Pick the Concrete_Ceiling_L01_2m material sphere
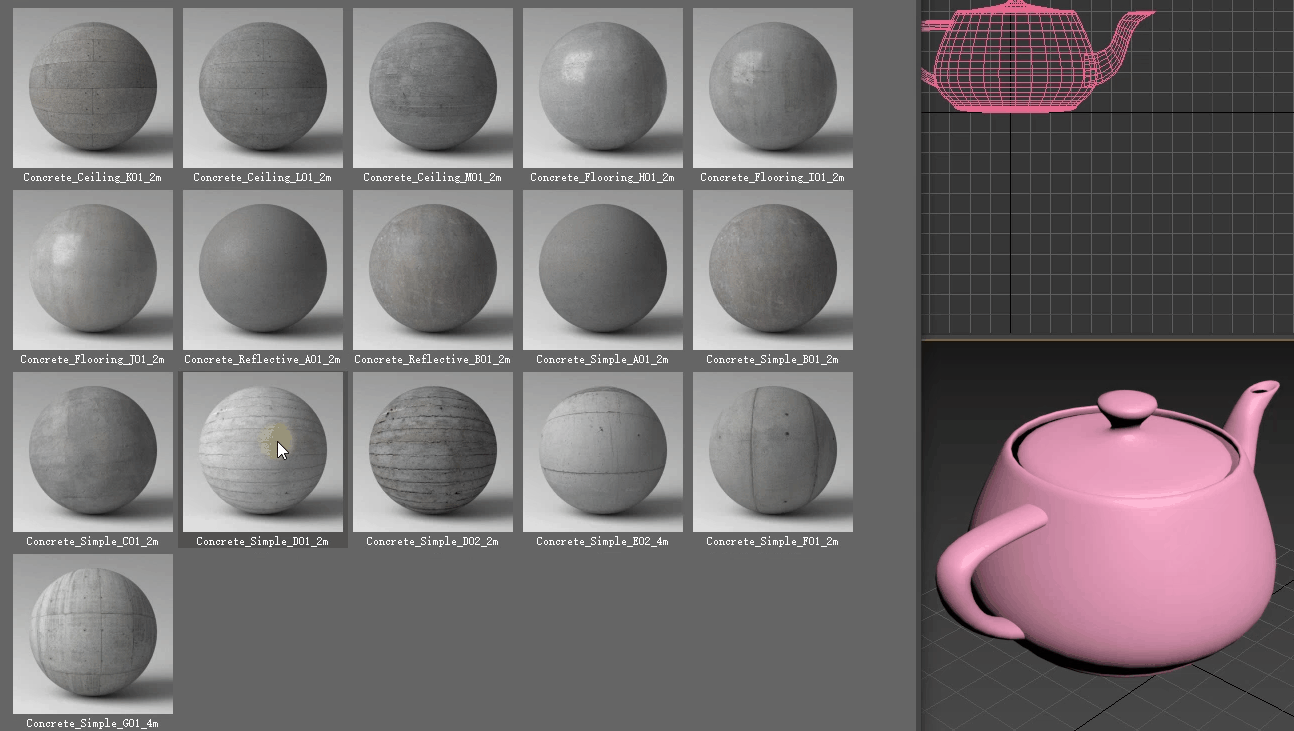The width and height of the screenshot is (1294, 731). 263,88
